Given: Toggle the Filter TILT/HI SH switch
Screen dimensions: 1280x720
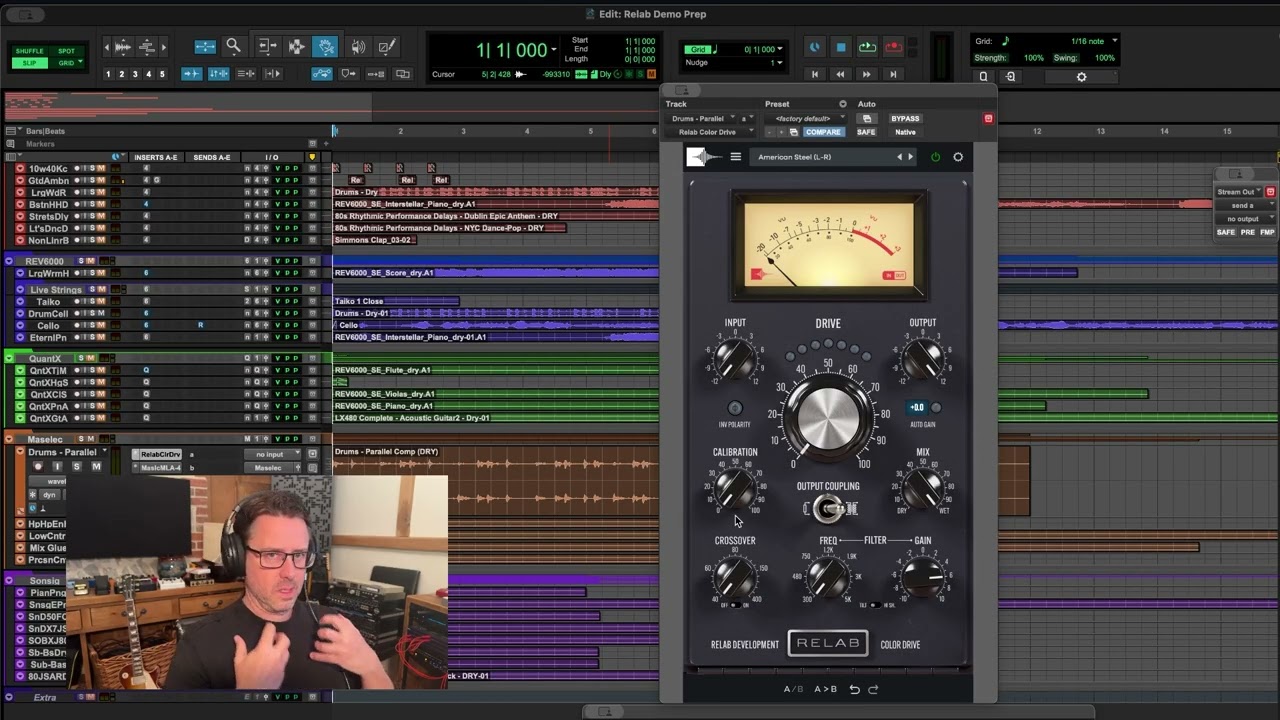Looking at the screenshot, I should pyautogui.click(x=876, y=605).
